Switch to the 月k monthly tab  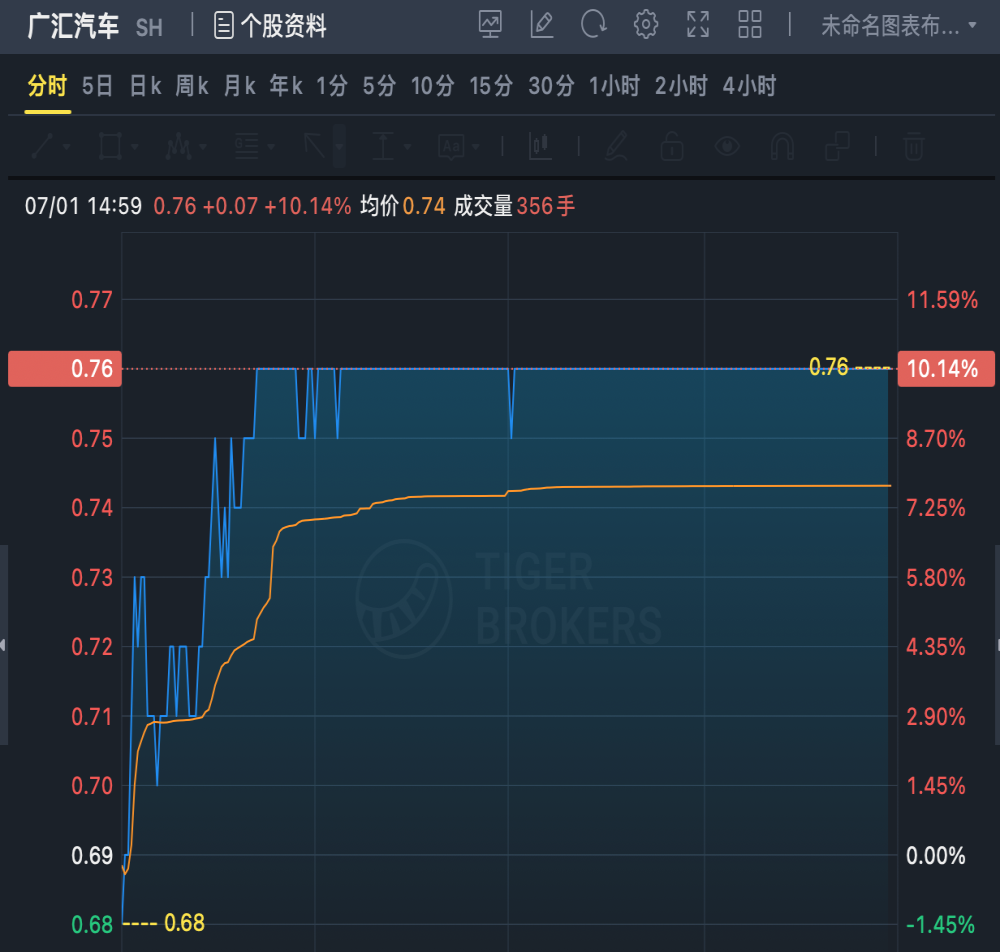239,85
